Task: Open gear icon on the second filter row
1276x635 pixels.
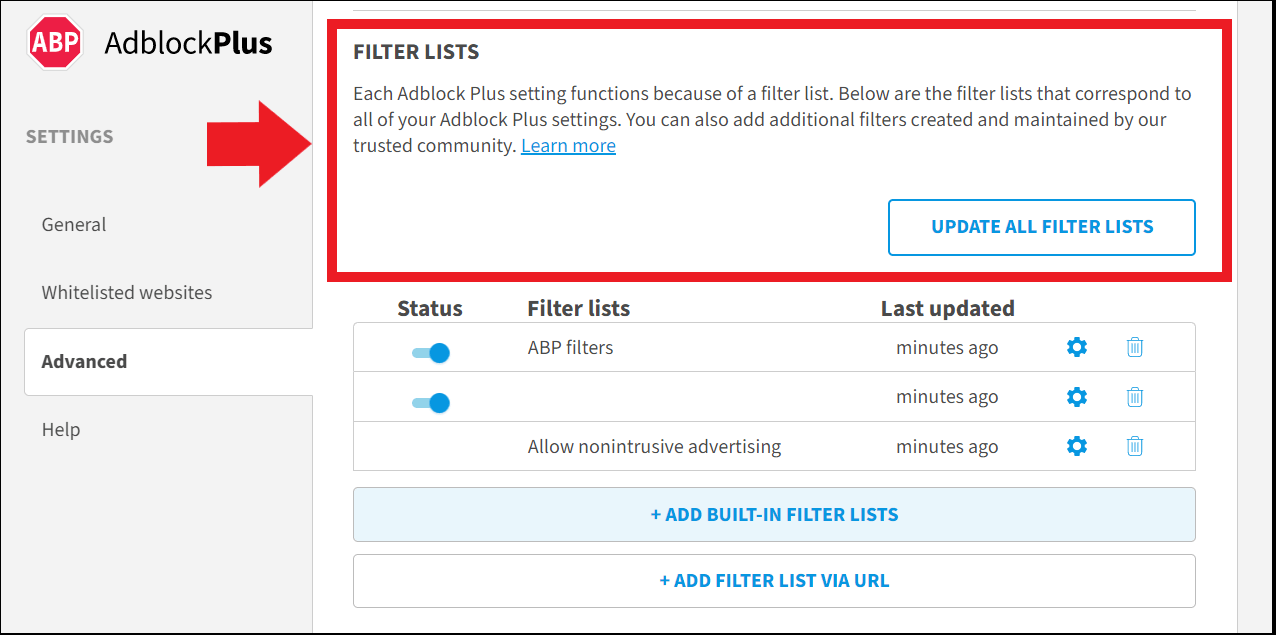Action: [x=1076, y=397]
